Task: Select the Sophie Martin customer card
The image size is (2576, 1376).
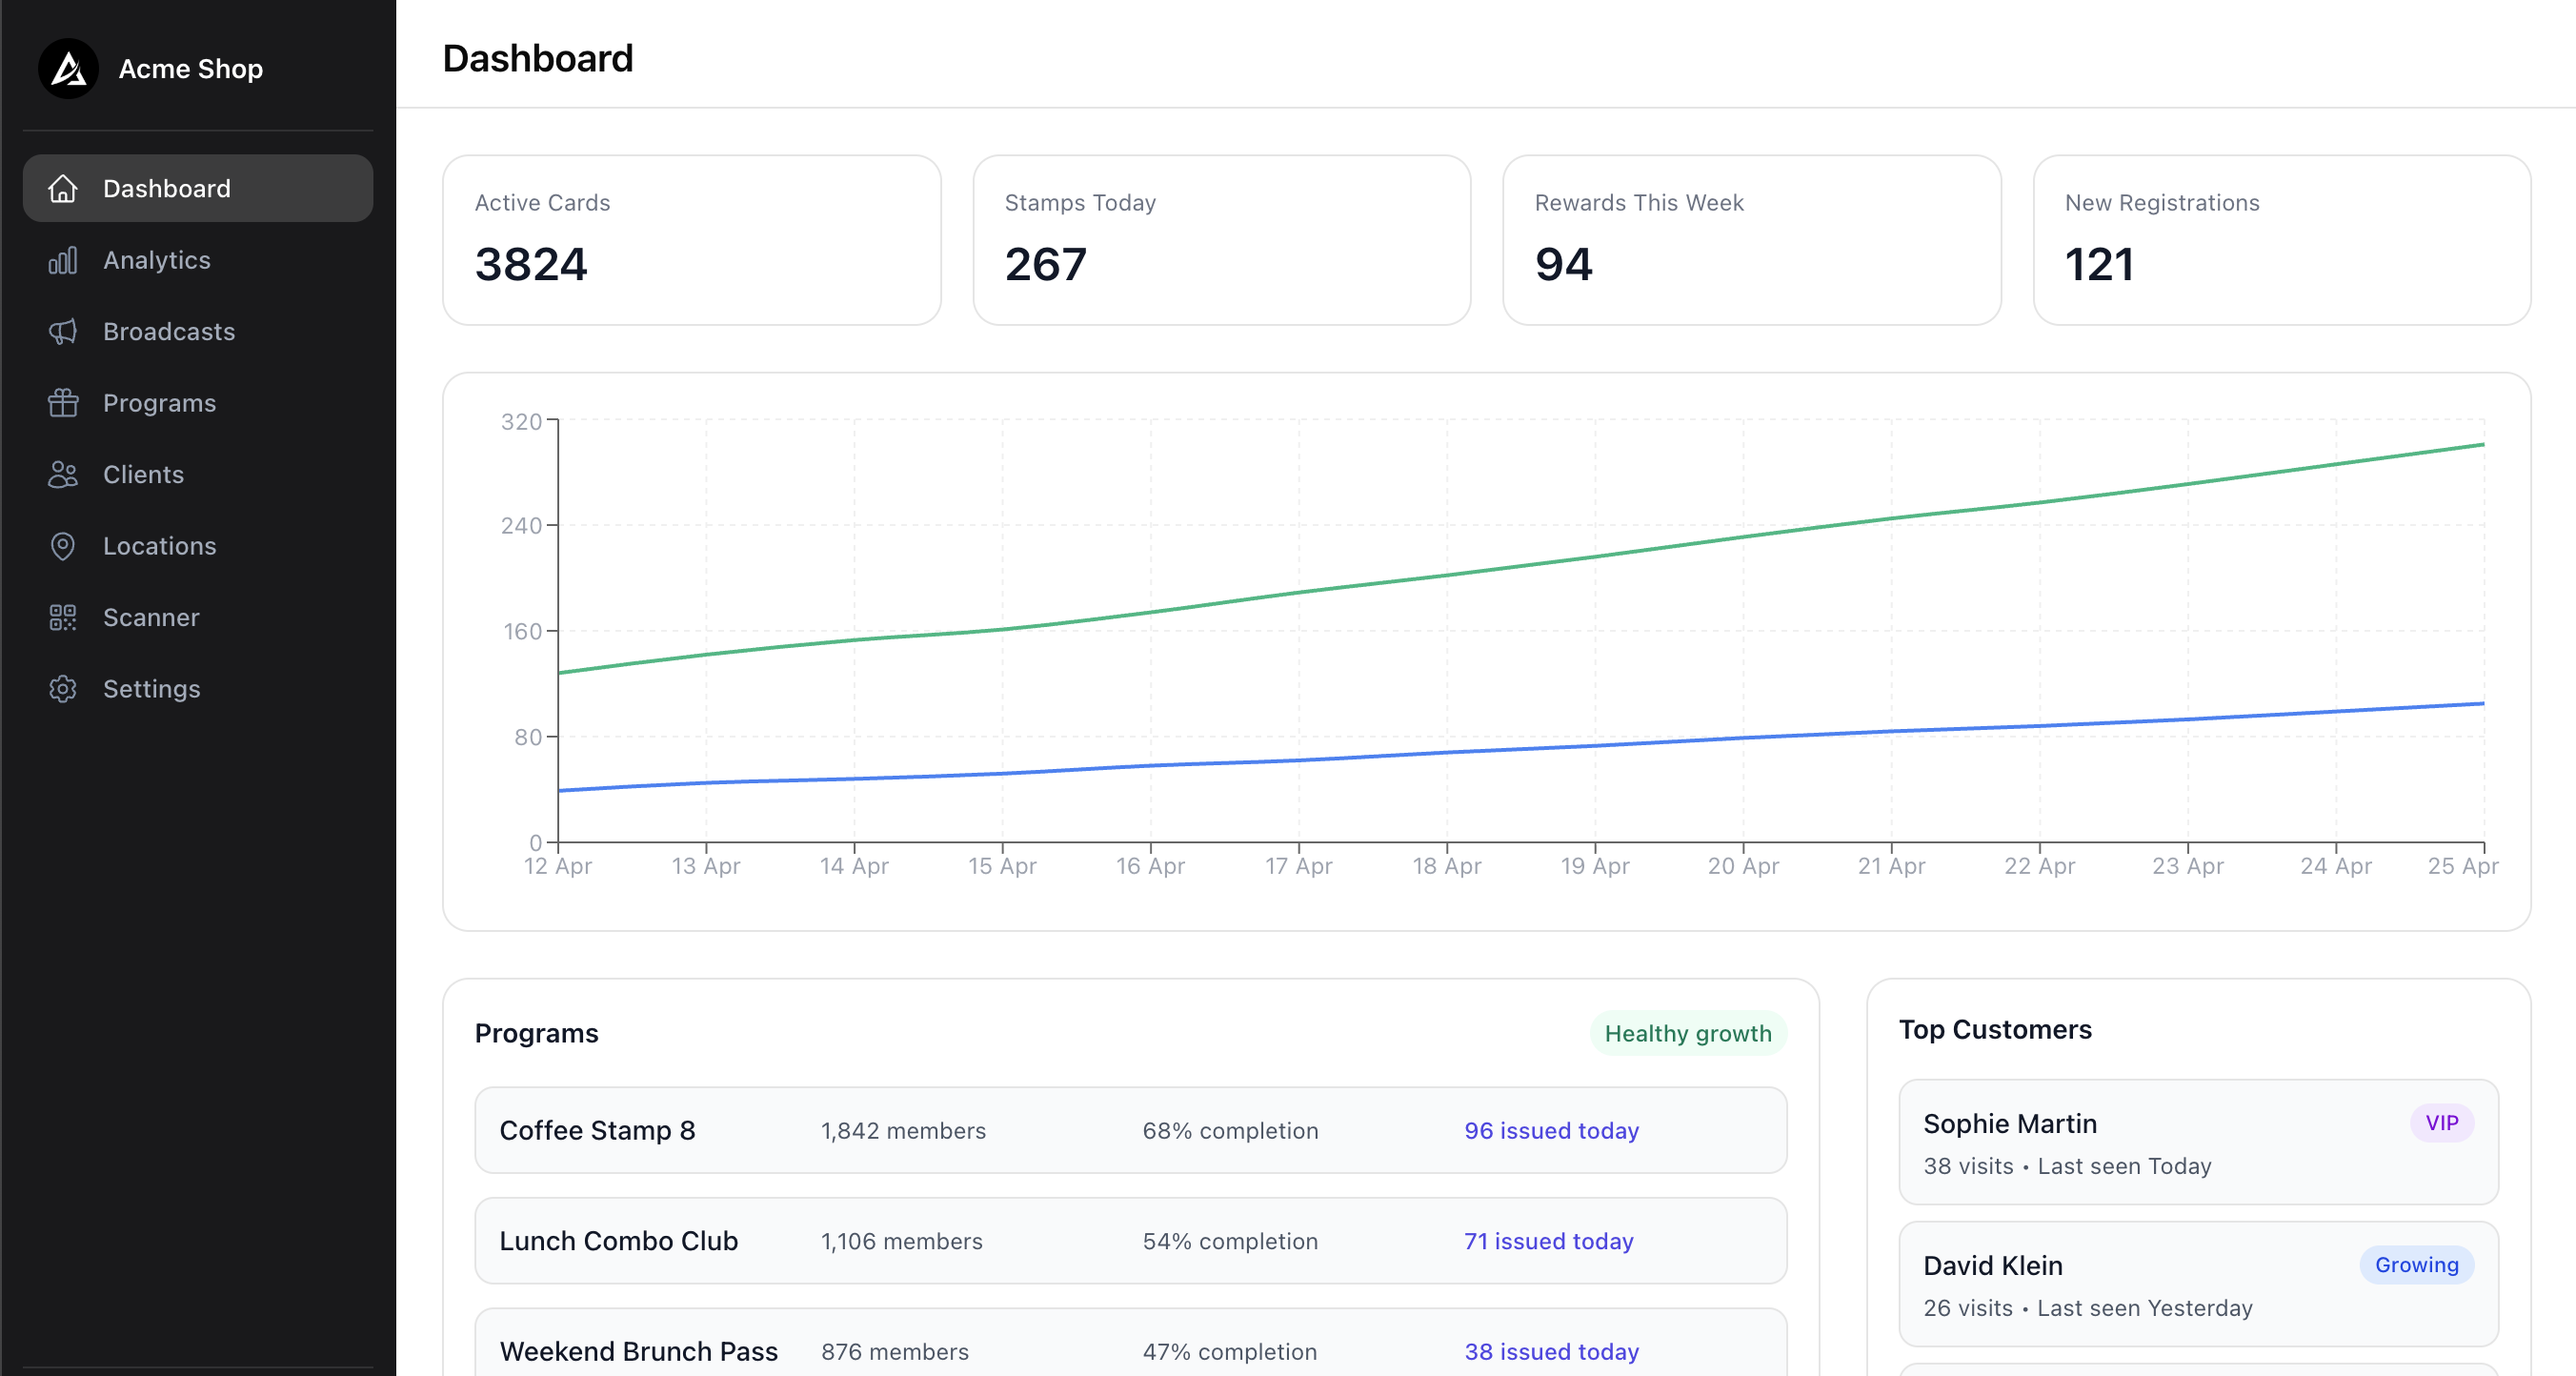Action: (x=2197, y=1142)
